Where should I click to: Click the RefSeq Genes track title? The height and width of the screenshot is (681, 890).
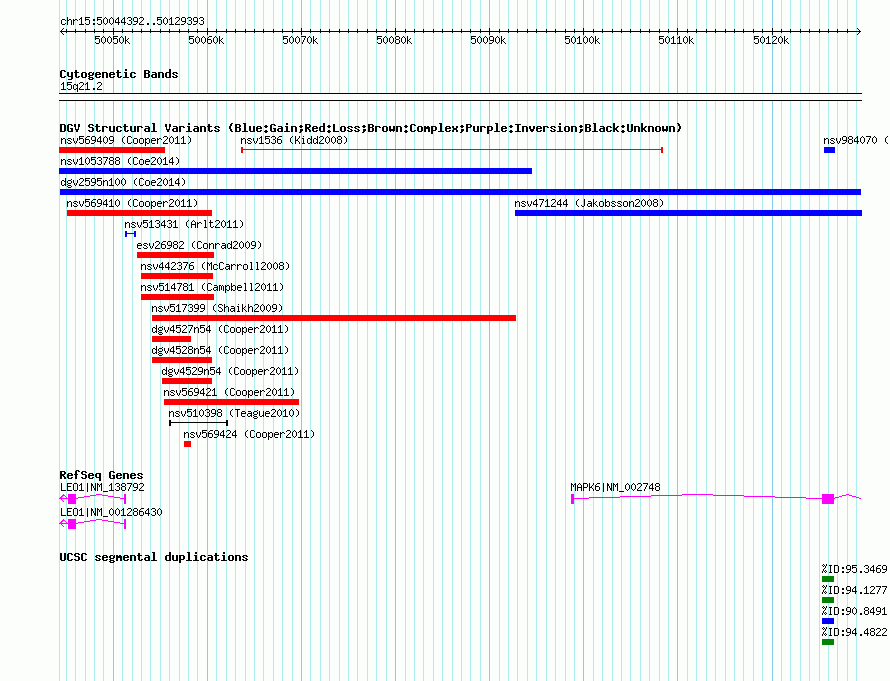(101, 475)
